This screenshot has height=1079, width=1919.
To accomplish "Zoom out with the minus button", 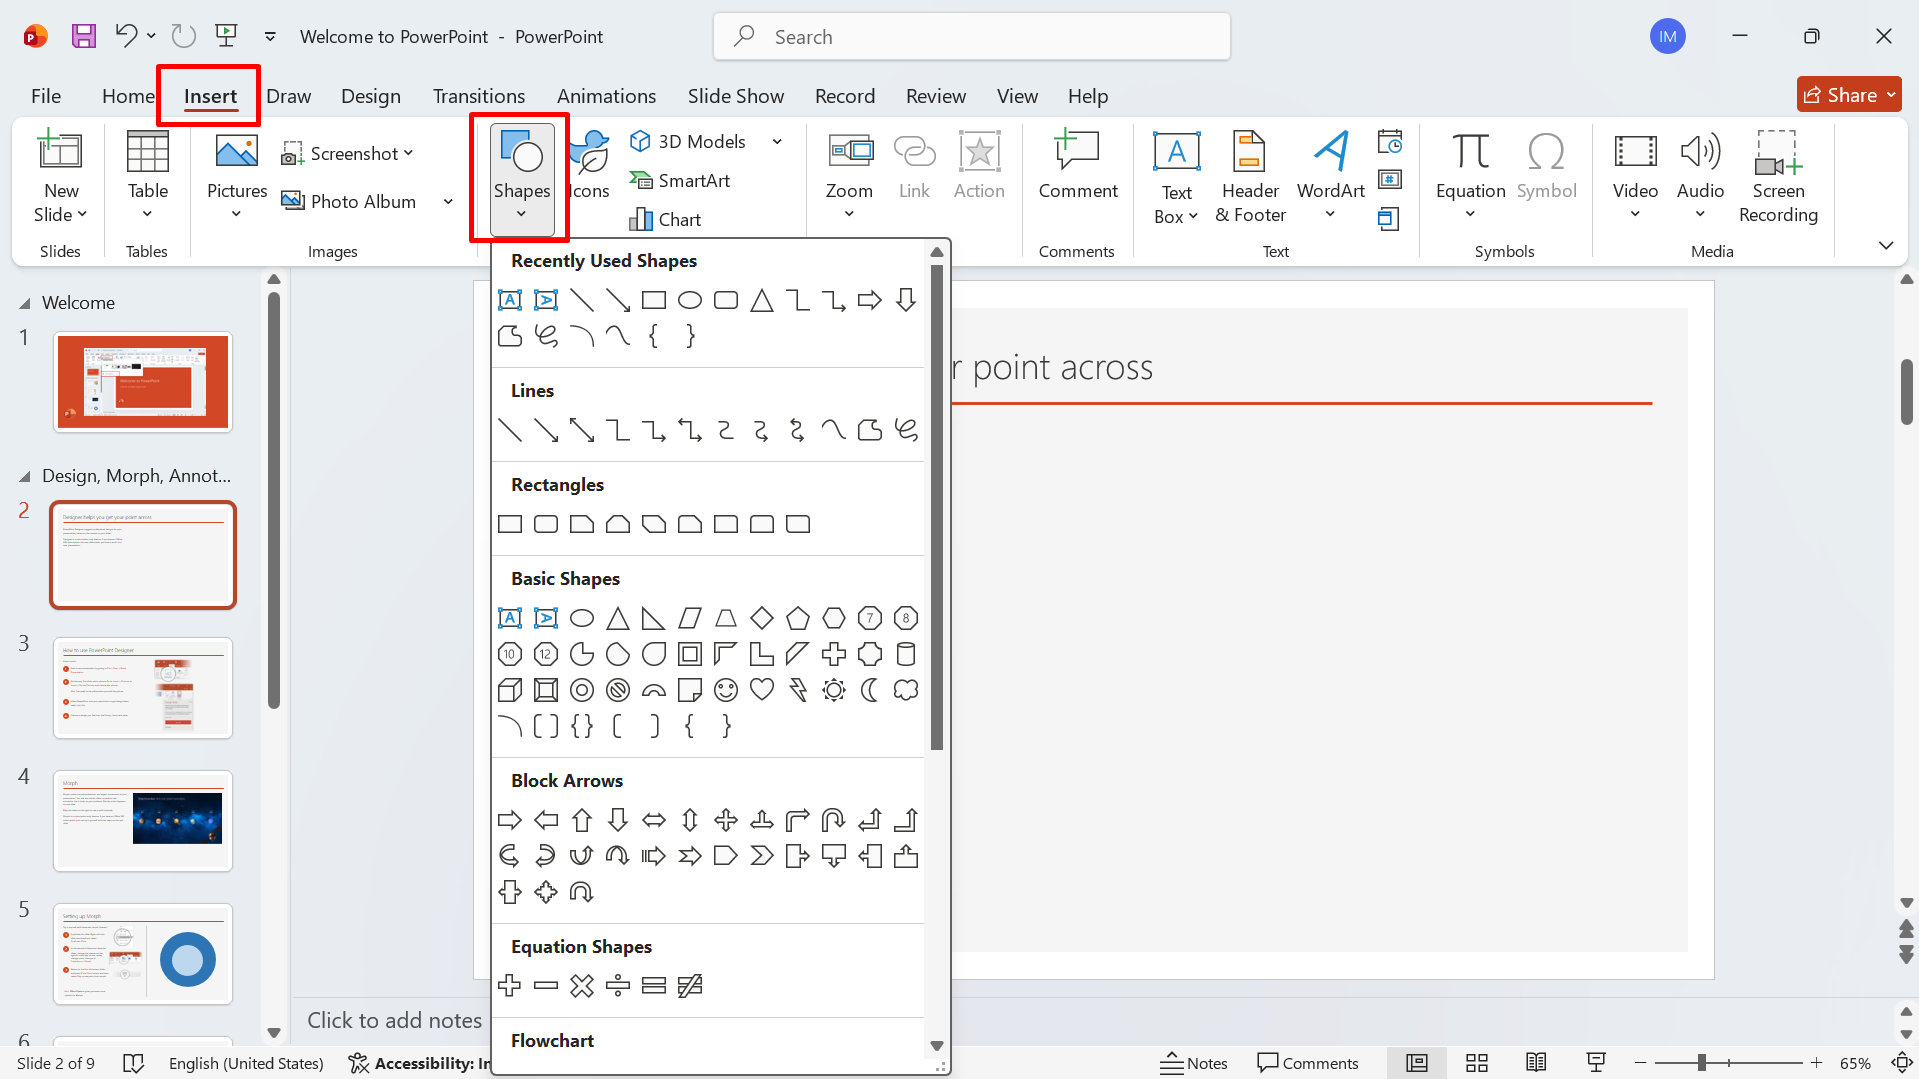I will pos(1641,1063).
